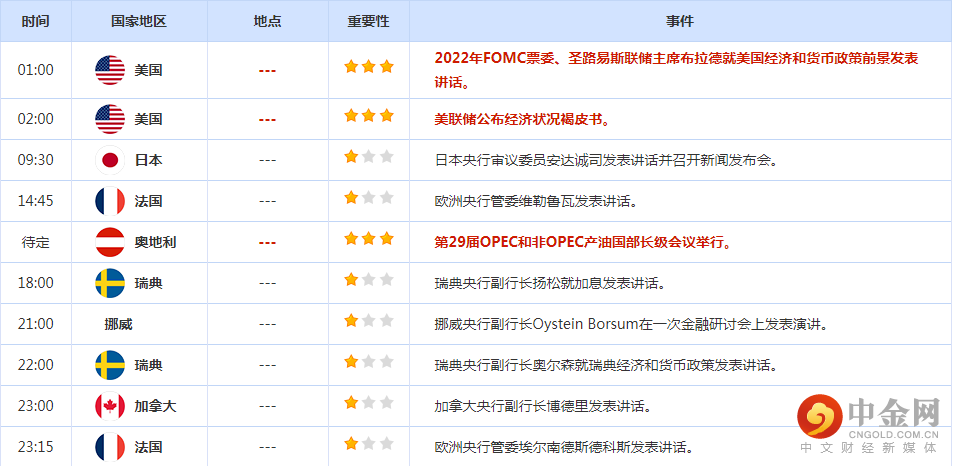Click the three-star rating in the 01:00 row
The height and width of the screenshot is (466, 954).
point(369,67)
